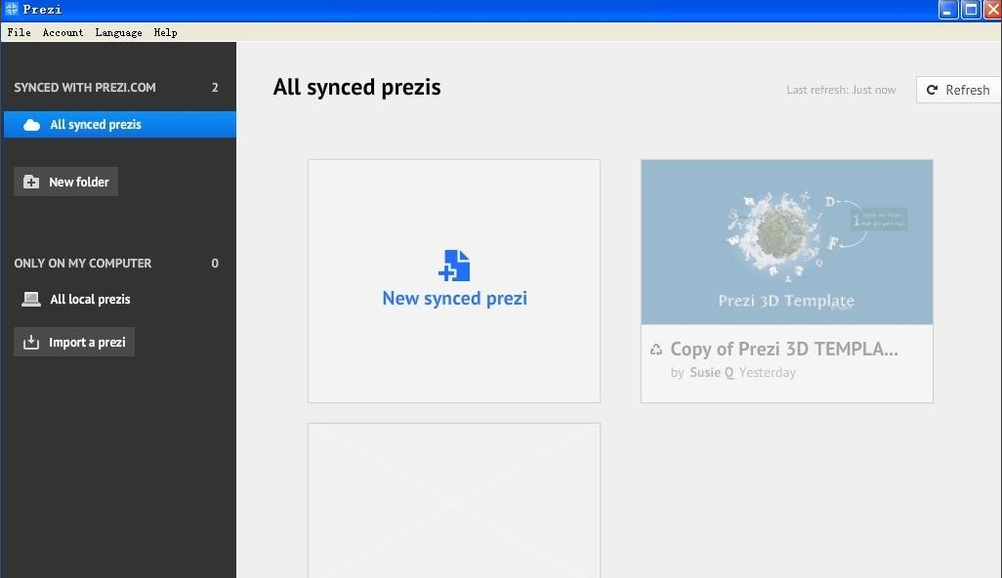
Task: Click the Copy of Prezi 3D TEMPLA... title
Action: point(784,349)
